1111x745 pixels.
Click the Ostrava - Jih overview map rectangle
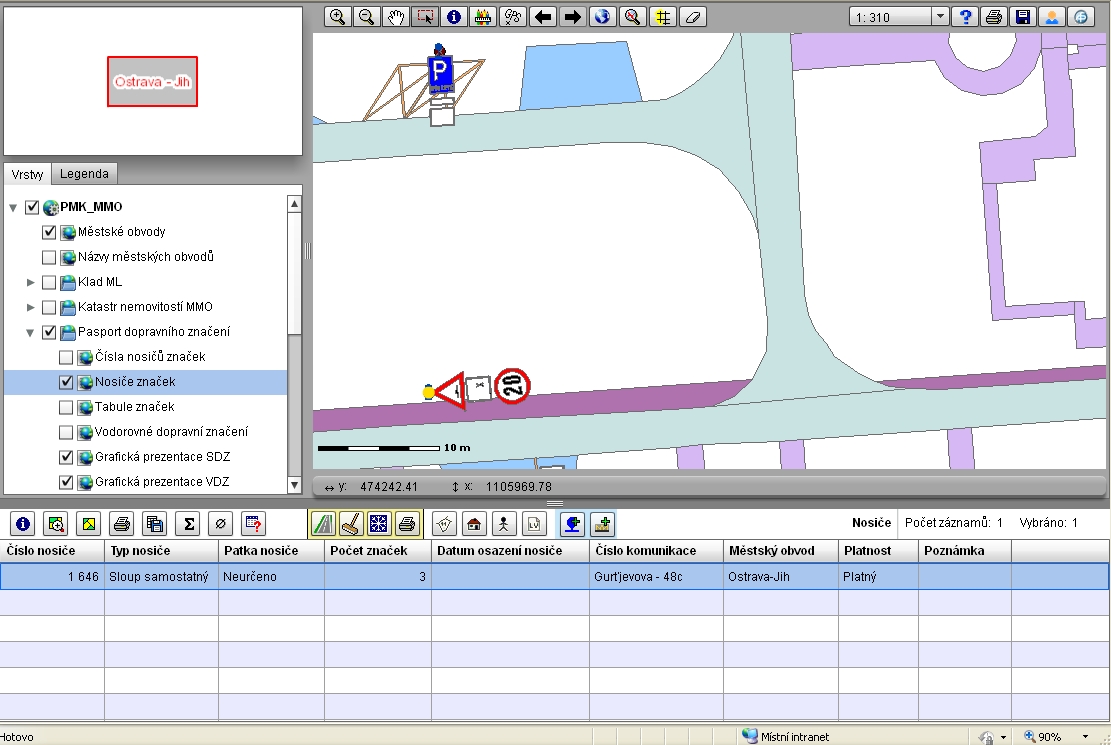[x=152, y=82]
